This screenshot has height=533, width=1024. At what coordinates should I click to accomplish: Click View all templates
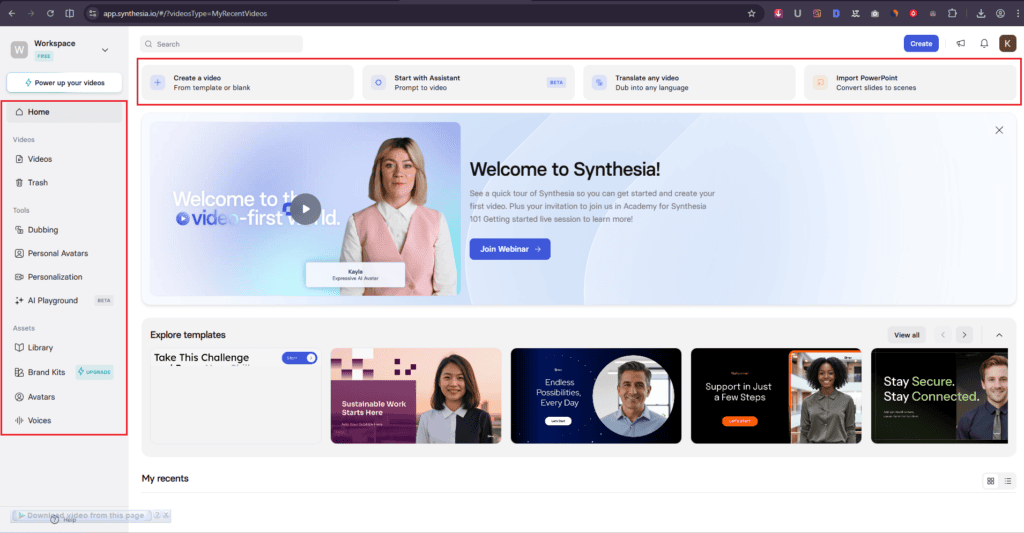tap(906, 335)
